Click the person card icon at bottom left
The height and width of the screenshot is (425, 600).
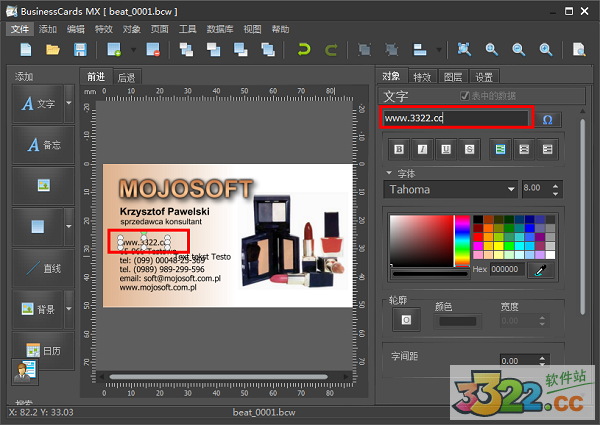25,371
